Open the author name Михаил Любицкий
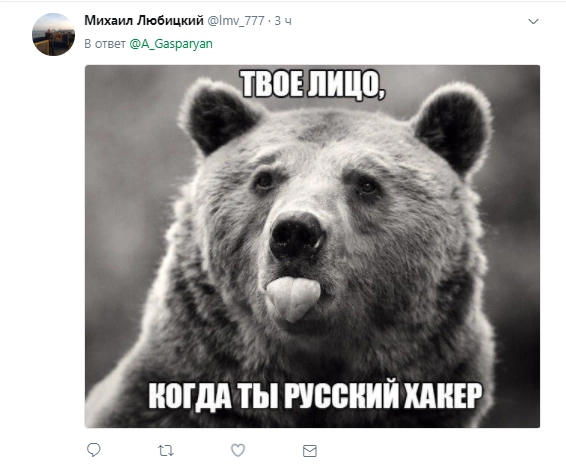The height and width of the screenshot is (465, 566). 144,21
